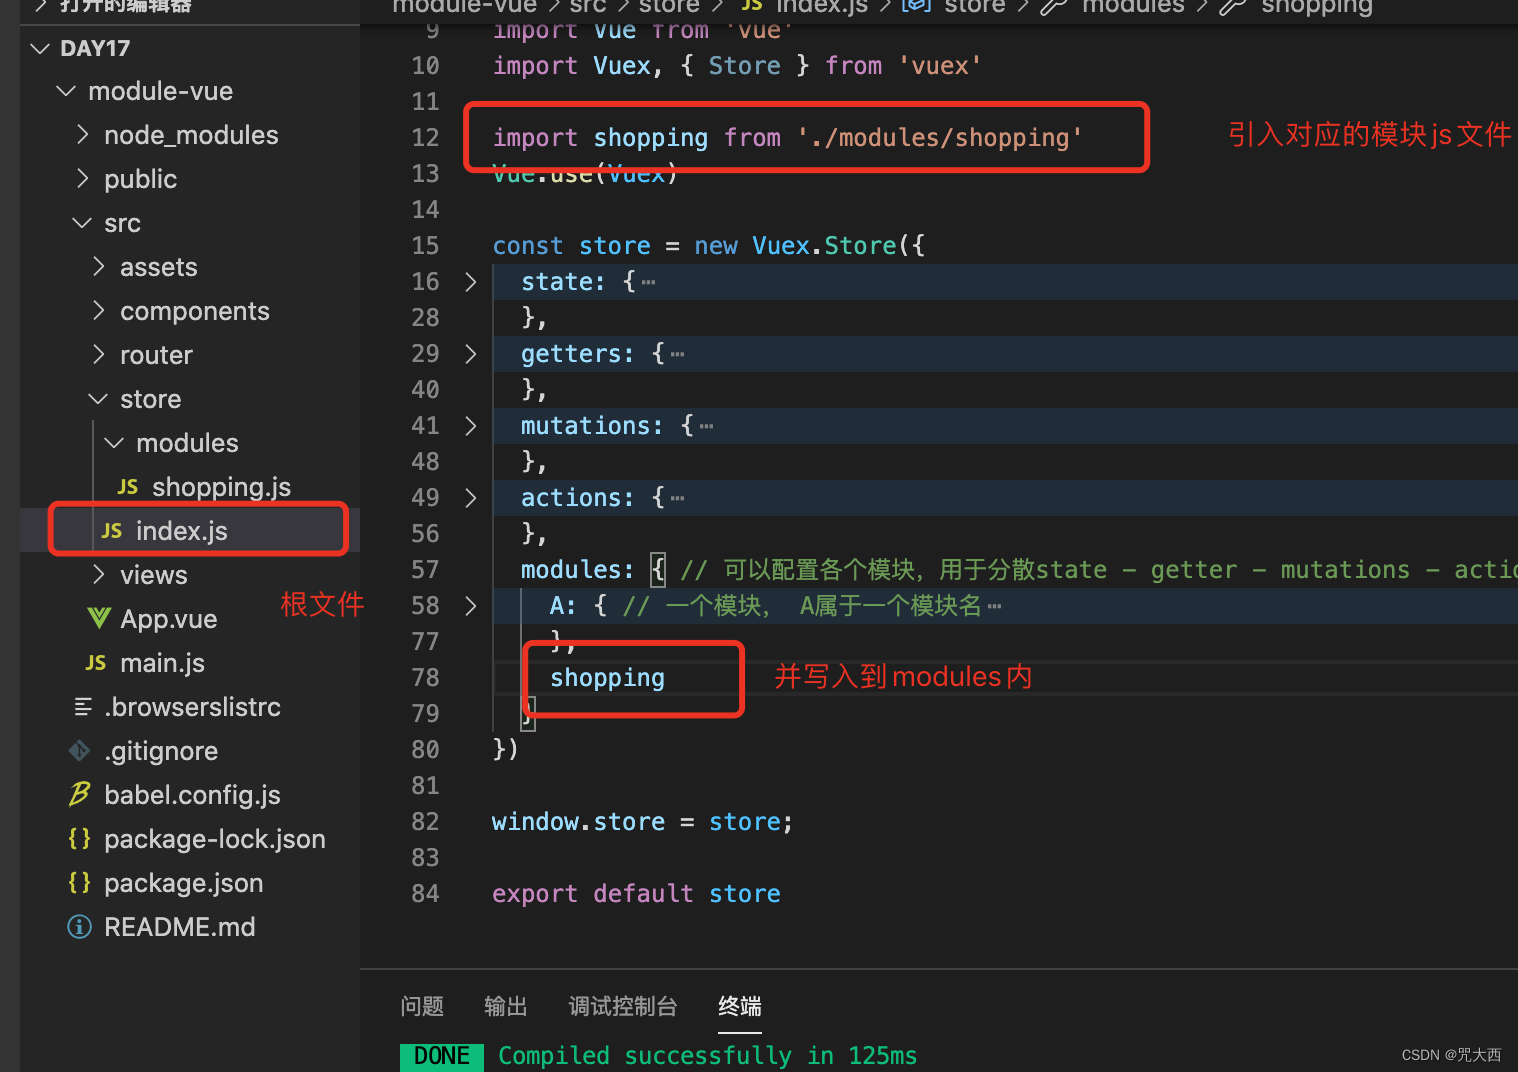Click the braces icon beside package.json
The width and height of the screenshot is (1518, 1072).
[79, 883]
